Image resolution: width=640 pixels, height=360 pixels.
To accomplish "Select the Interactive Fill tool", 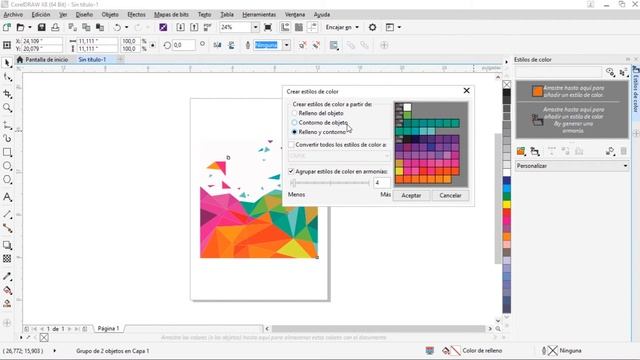I will pyautogui.click(x=7, y=290).
